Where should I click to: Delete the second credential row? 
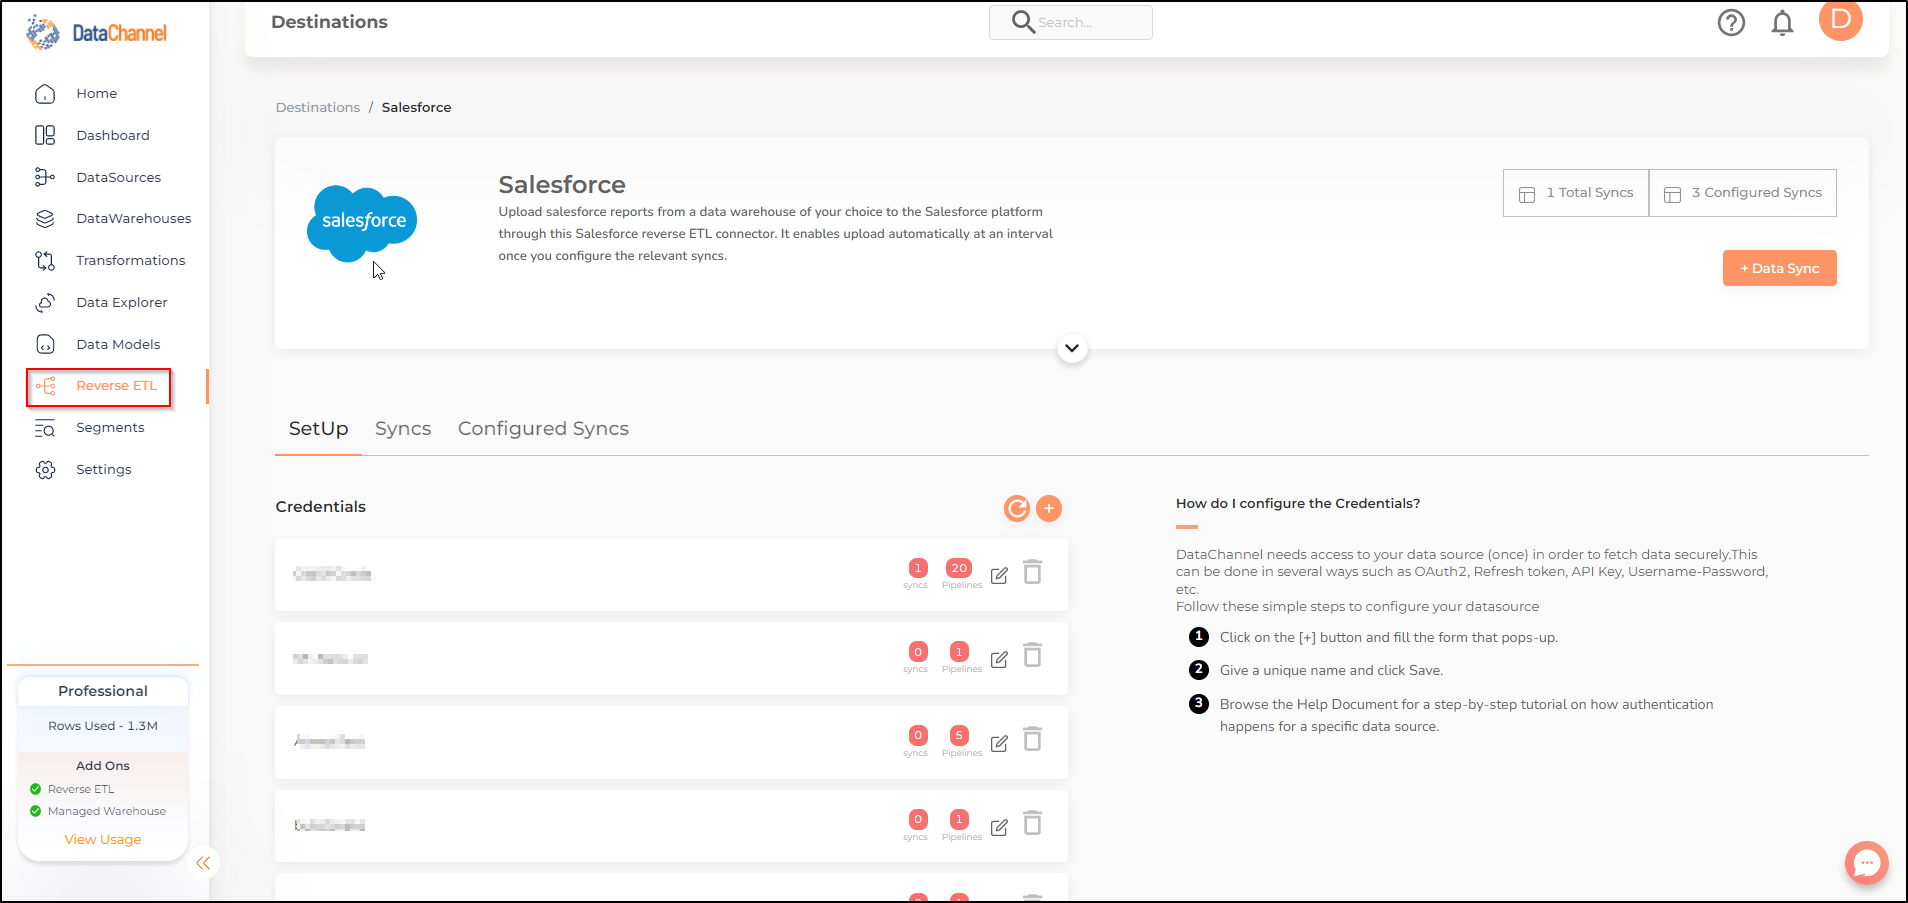[x=1033, y=656]
